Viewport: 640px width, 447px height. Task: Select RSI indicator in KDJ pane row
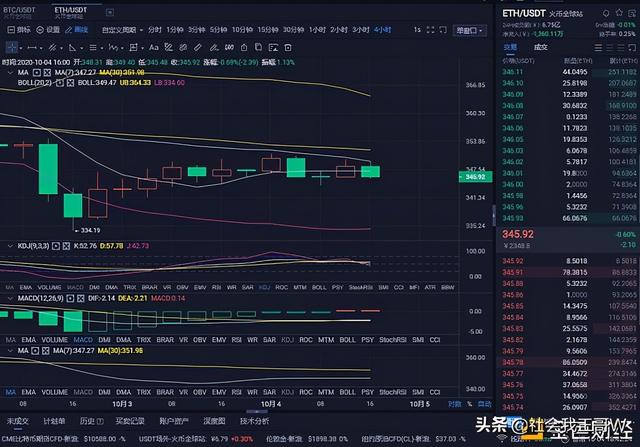(216, 287)
